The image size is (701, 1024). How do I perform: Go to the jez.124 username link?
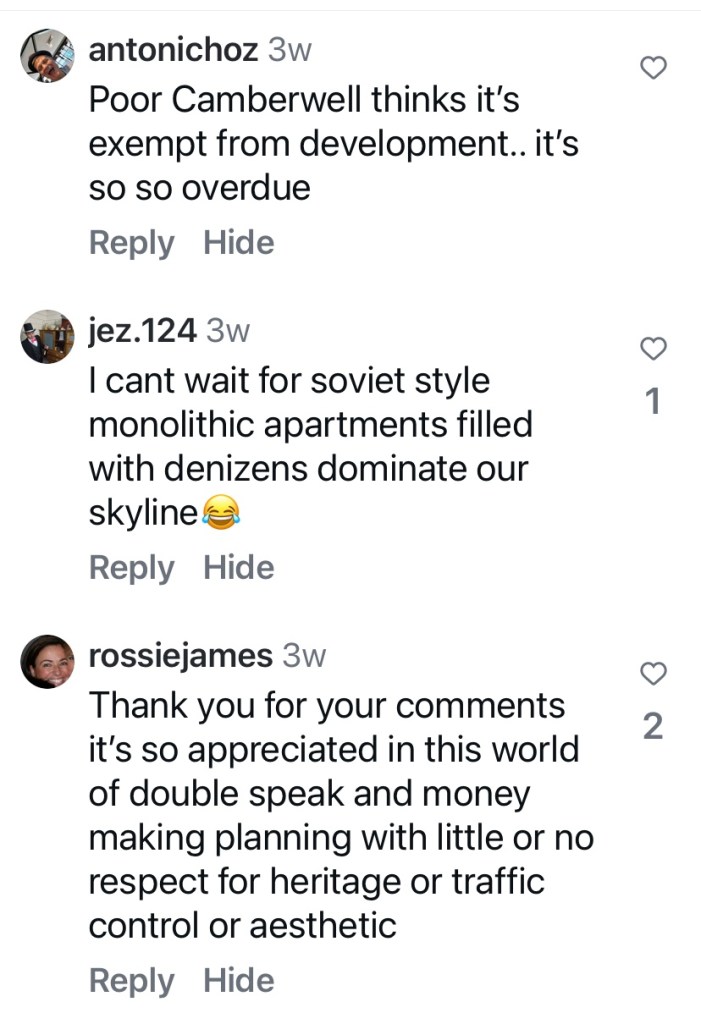point(142,332)
